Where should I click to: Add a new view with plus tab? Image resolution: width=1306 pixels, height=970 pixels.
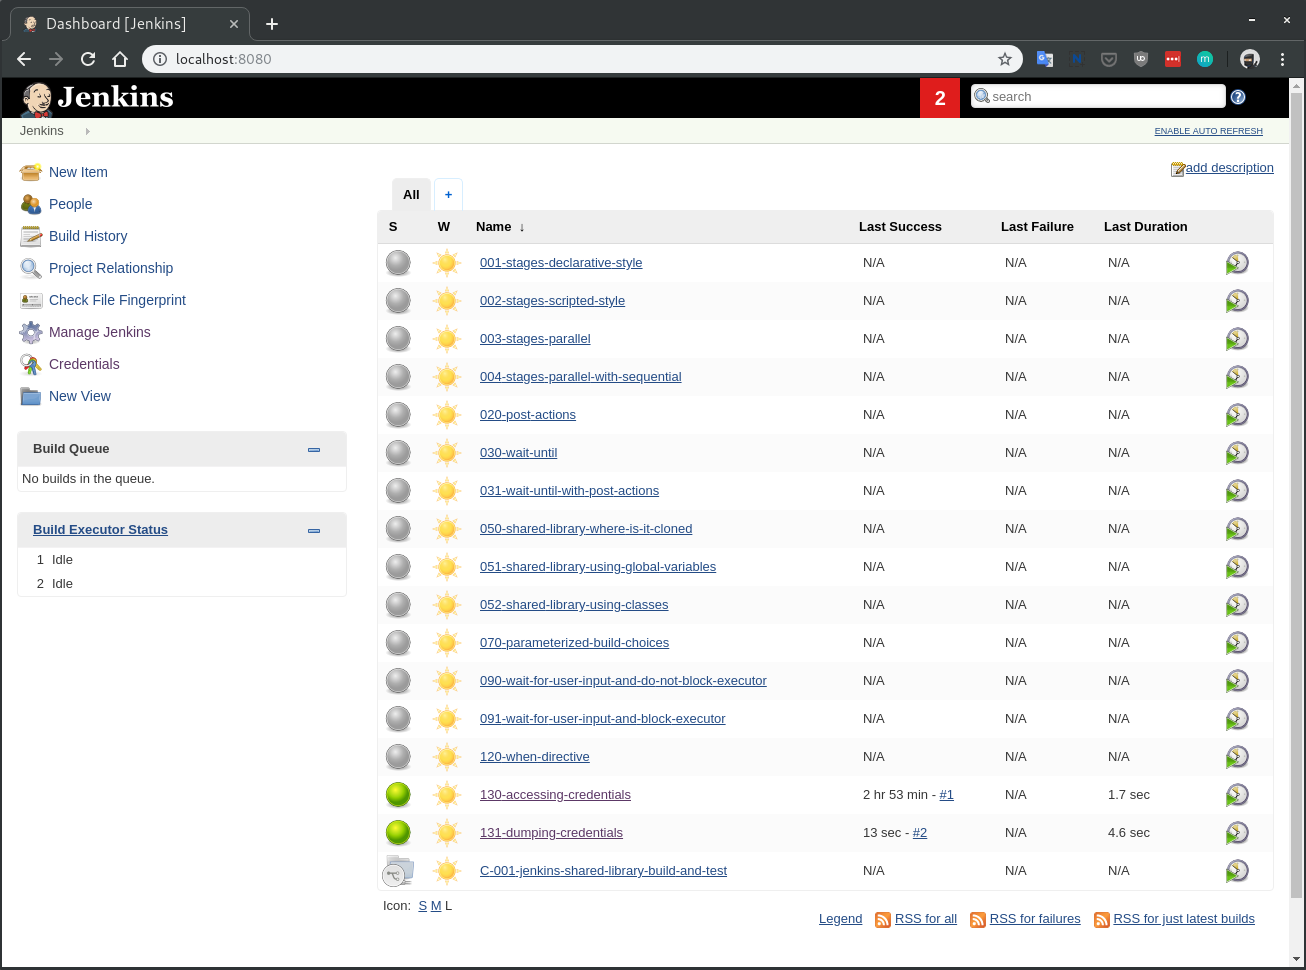pyautogui.click(x=448, y=195)
